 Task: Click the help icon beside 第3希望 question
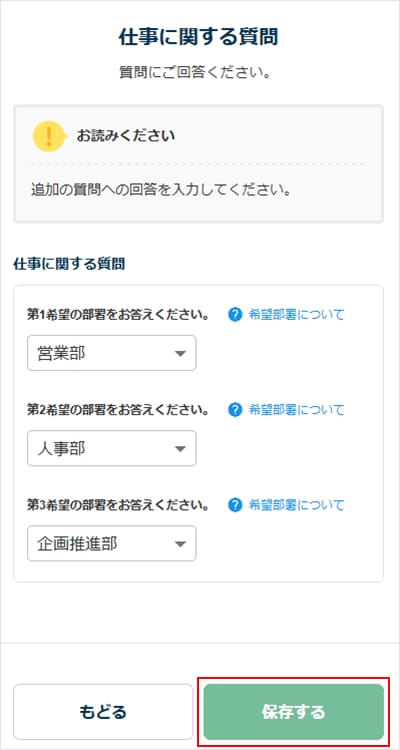(x=235, y=506)
